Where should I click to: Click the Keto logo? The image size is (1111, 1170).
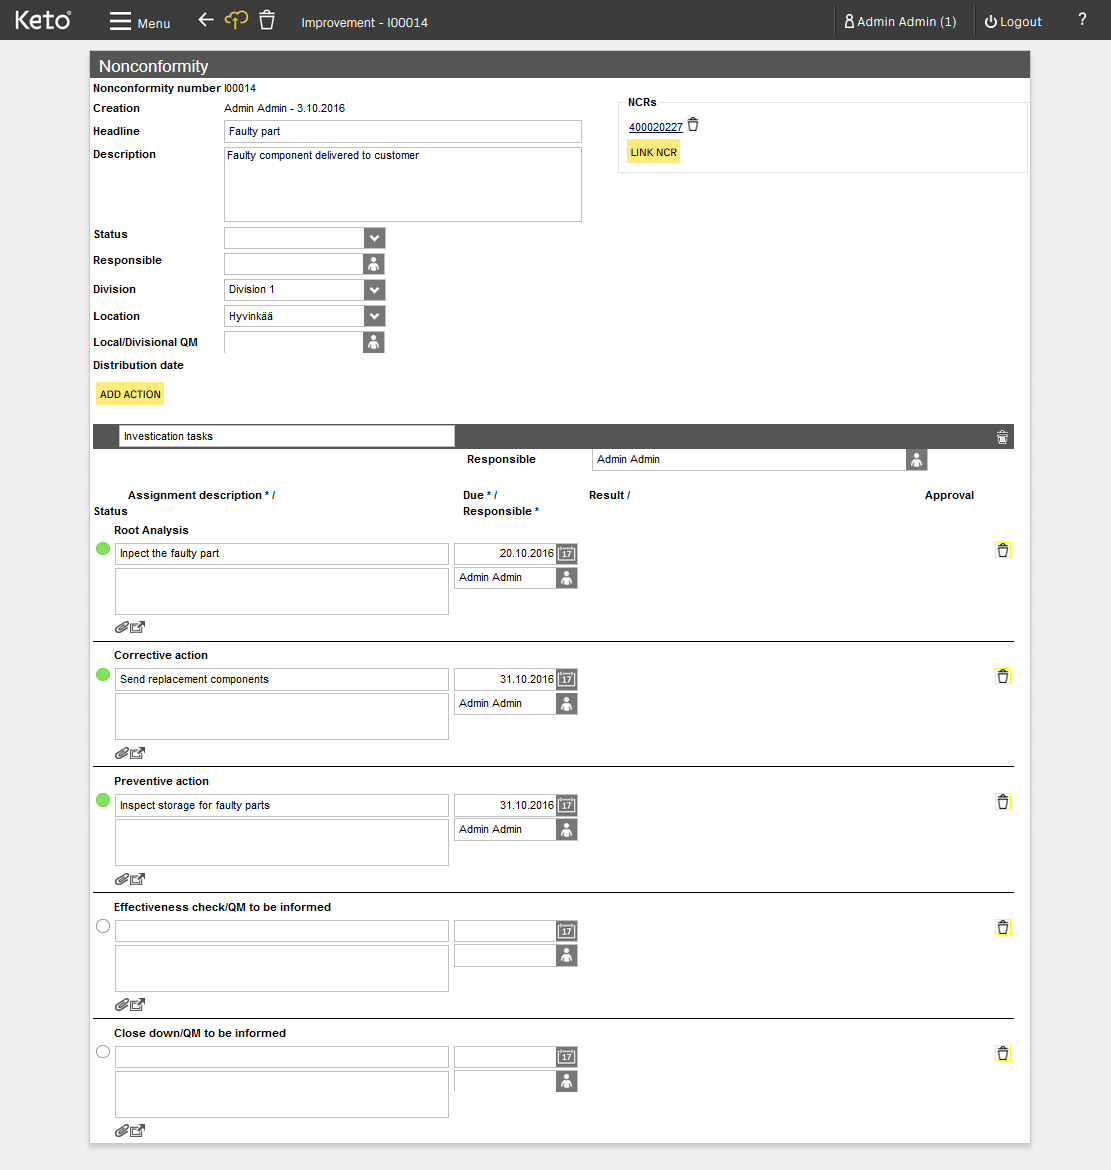(43, 20)
